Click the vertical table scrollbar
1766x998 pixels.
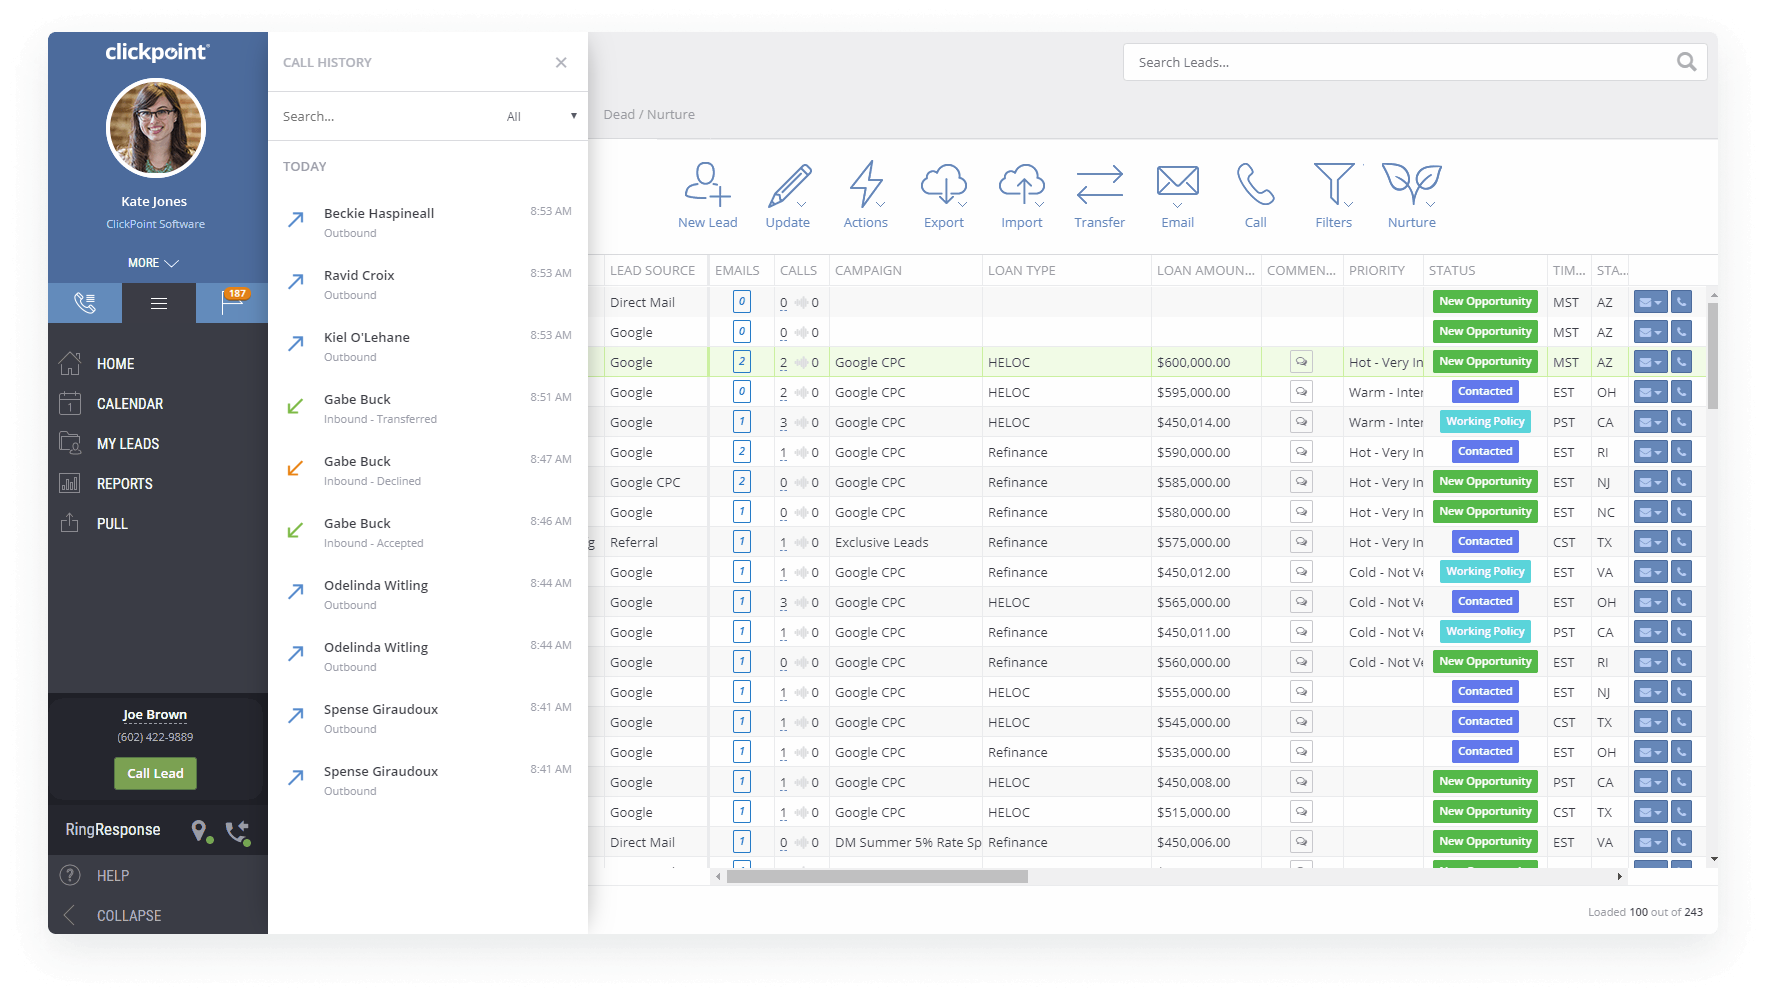click(x=1713, y=355)
